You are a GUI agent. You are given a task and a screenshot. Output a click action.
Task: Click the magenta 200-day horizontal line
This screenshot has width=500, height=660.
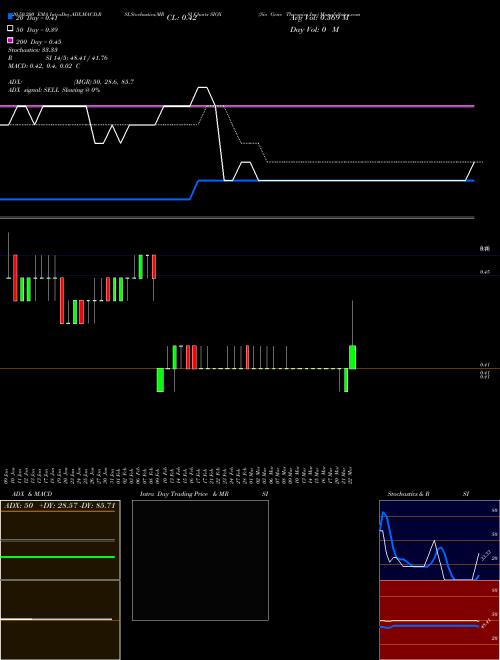click(x=237, y=106)
